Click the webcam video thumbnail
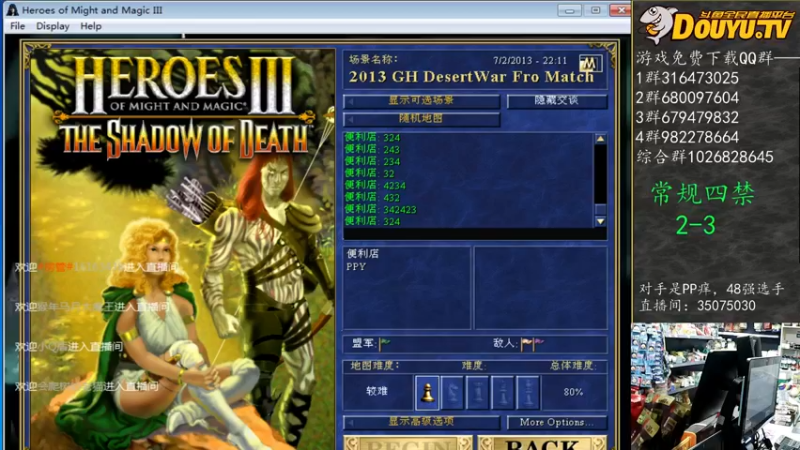The width and height of the screenshot is (800, 450). point(715,386)
